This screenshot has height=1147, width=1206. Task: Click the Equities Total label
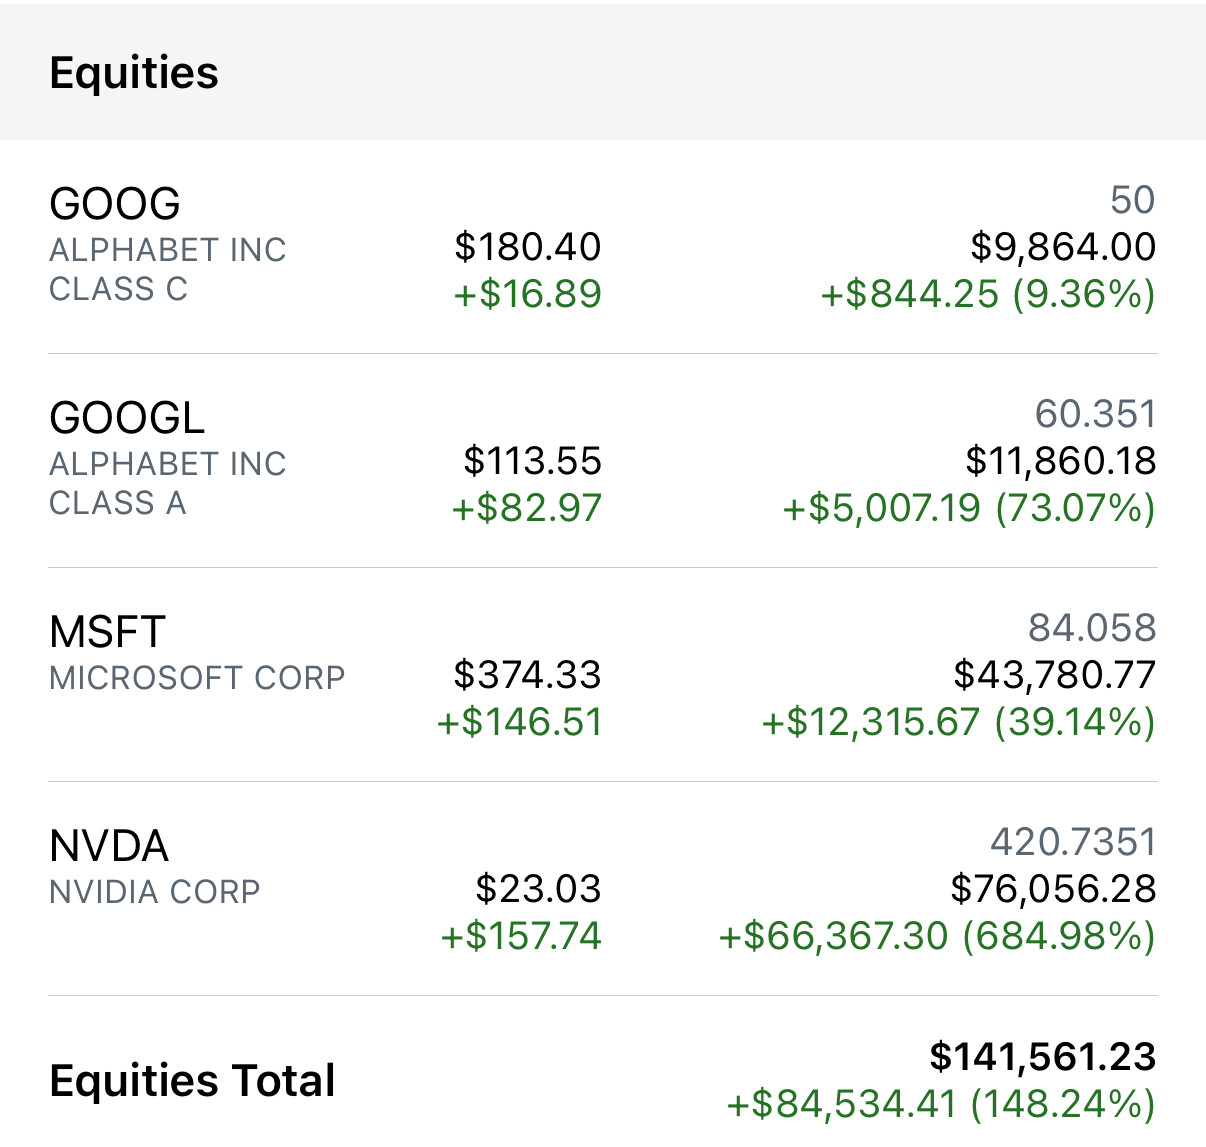(192, 1081)
